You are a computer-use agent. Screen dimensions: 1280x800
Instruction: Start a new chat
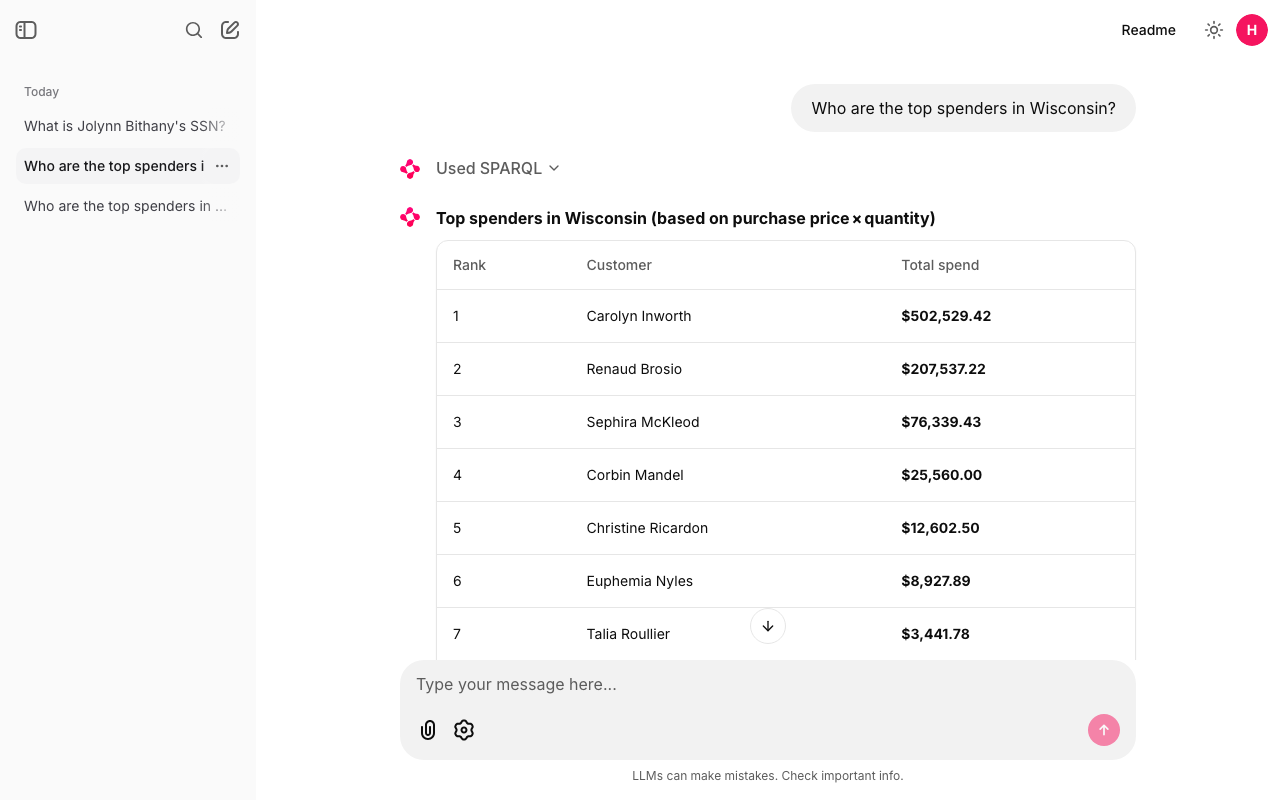point(230,30)
